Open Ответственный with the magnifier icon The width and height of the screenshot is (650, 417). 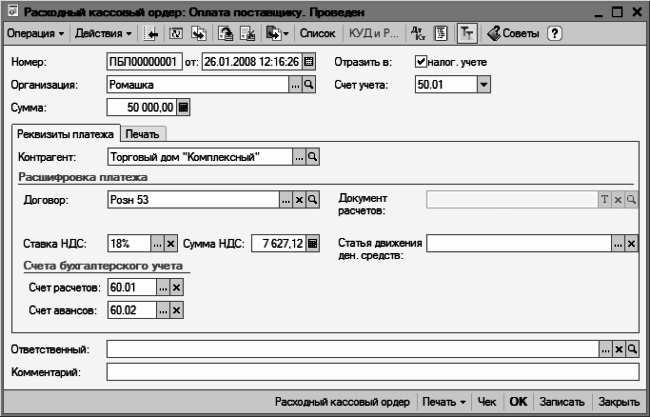pos(632,349)
